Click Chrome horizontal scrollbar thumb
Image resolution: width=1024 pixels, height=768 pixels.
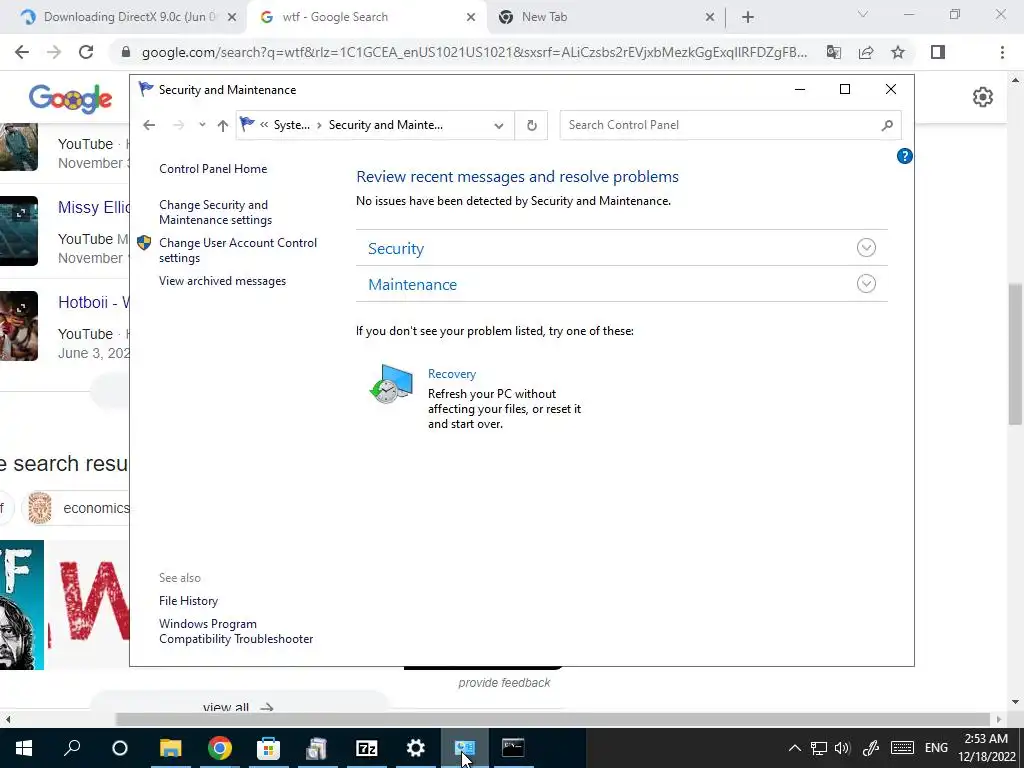pos(552,719)
